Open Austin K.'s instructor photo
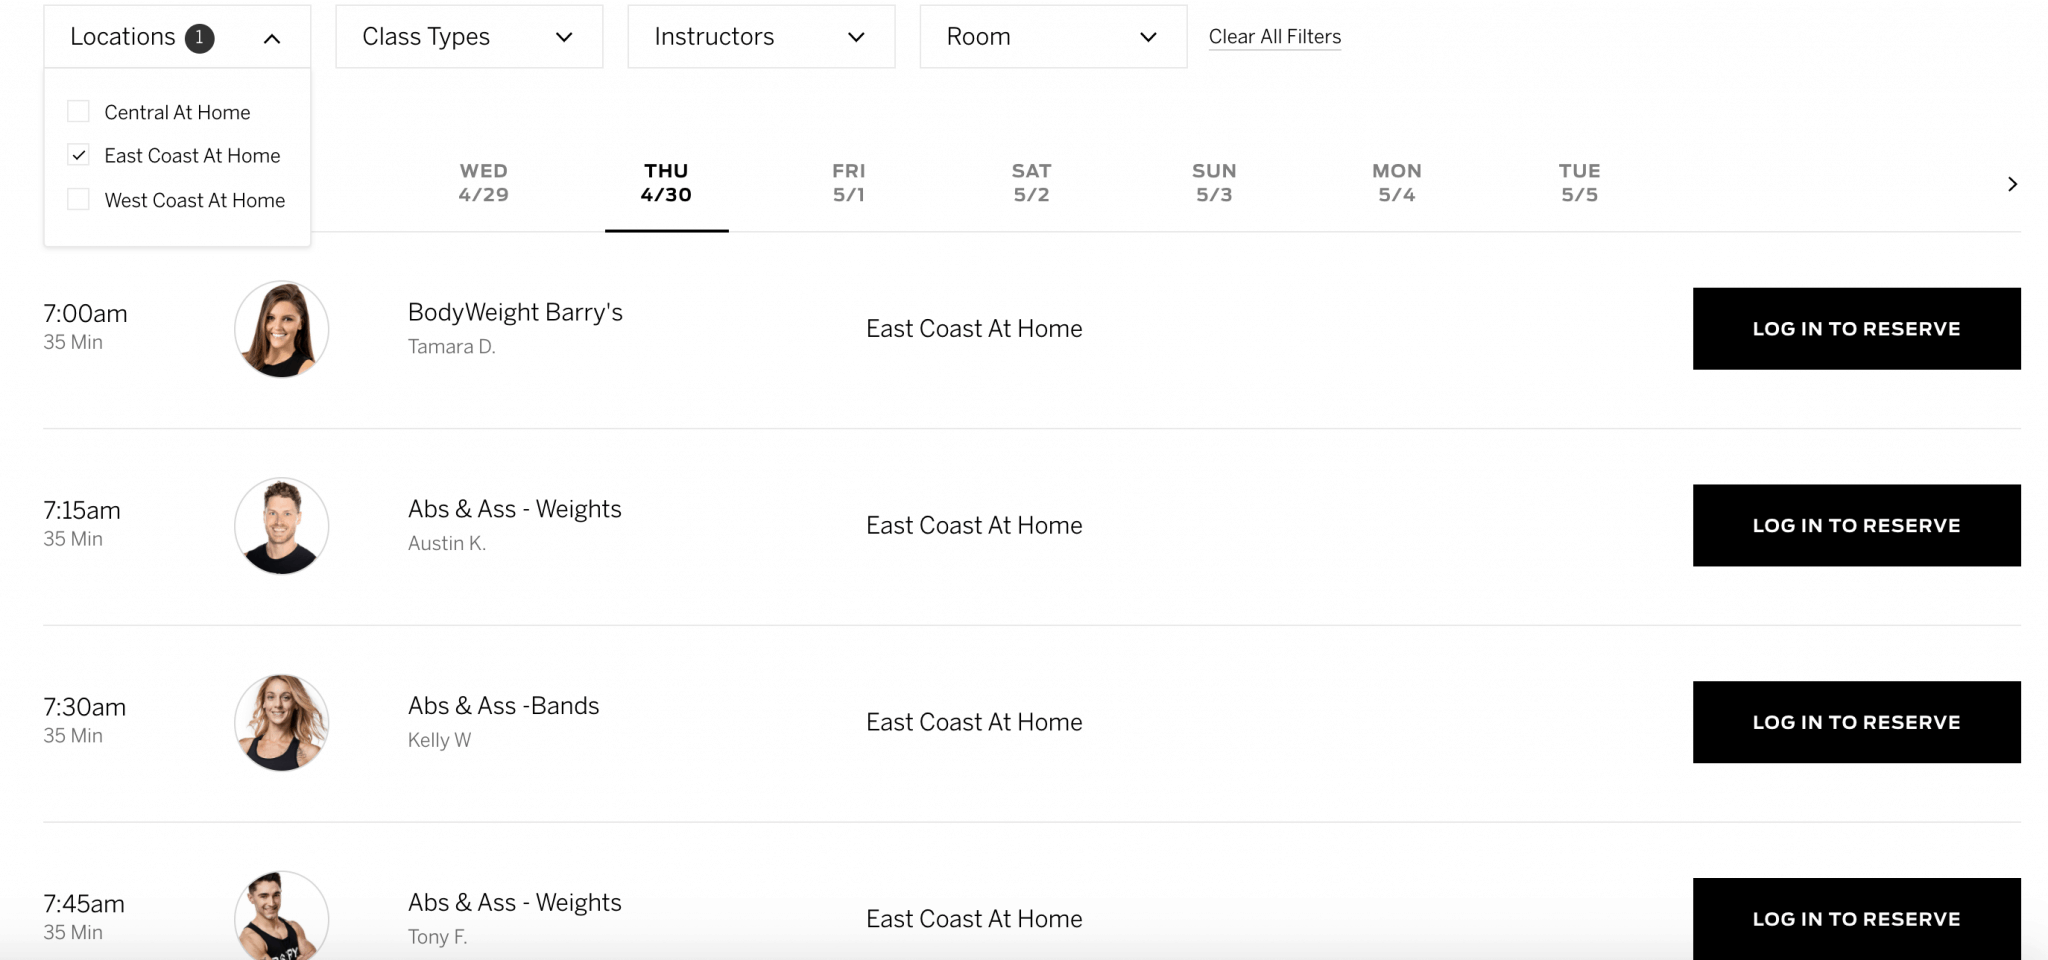 [x=282, y=526]
